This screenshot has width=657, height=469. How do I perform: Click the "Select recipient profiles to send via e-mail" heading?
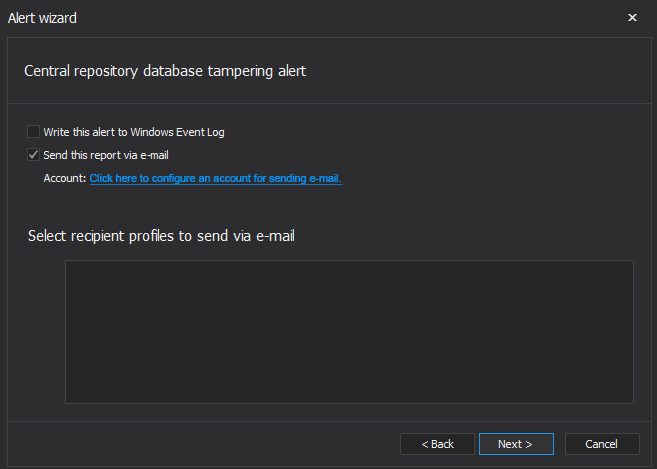161,236
